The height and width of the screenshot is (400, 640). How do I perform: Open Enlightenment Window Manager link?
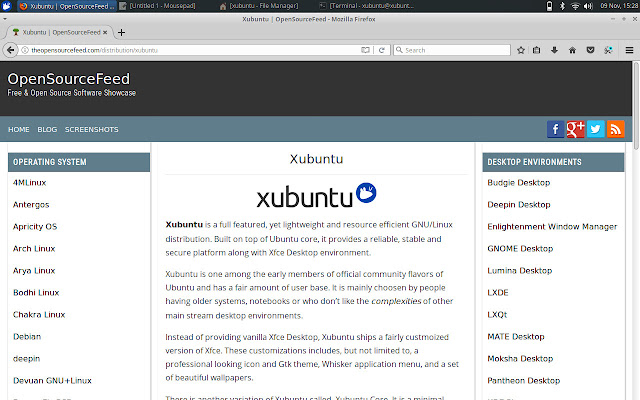[x=552, y=227]
